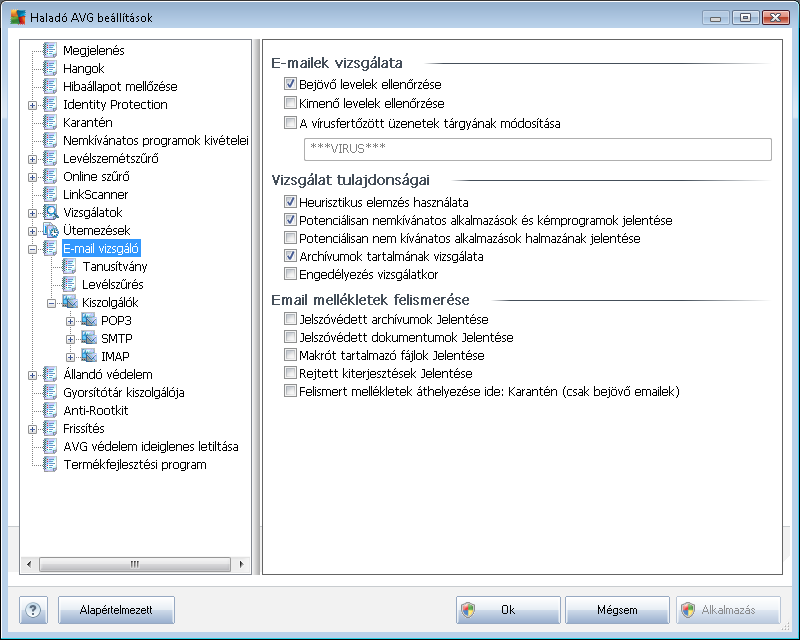Click the E-mail vizsgáló icon
800x640 pixels.
50,248
